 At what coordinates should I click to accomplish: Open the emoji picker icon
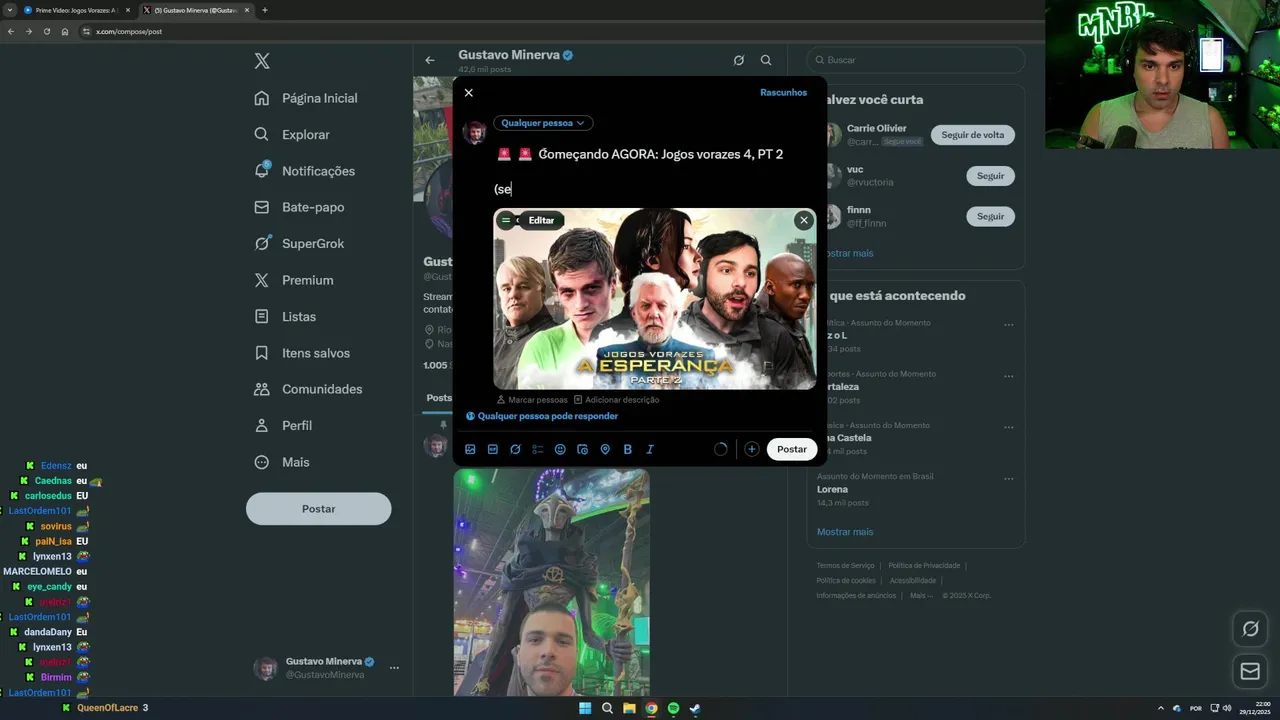click(x=560, y=450)
